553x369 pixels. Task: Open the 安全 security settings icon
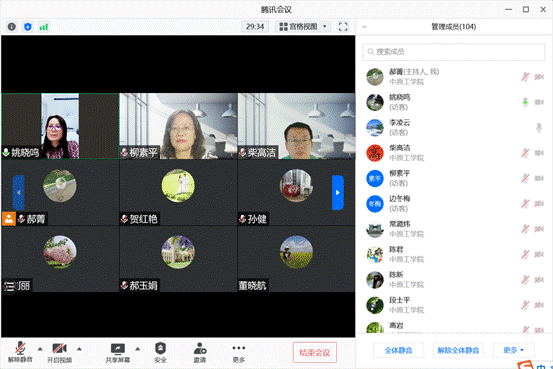[x=160, y=353]
